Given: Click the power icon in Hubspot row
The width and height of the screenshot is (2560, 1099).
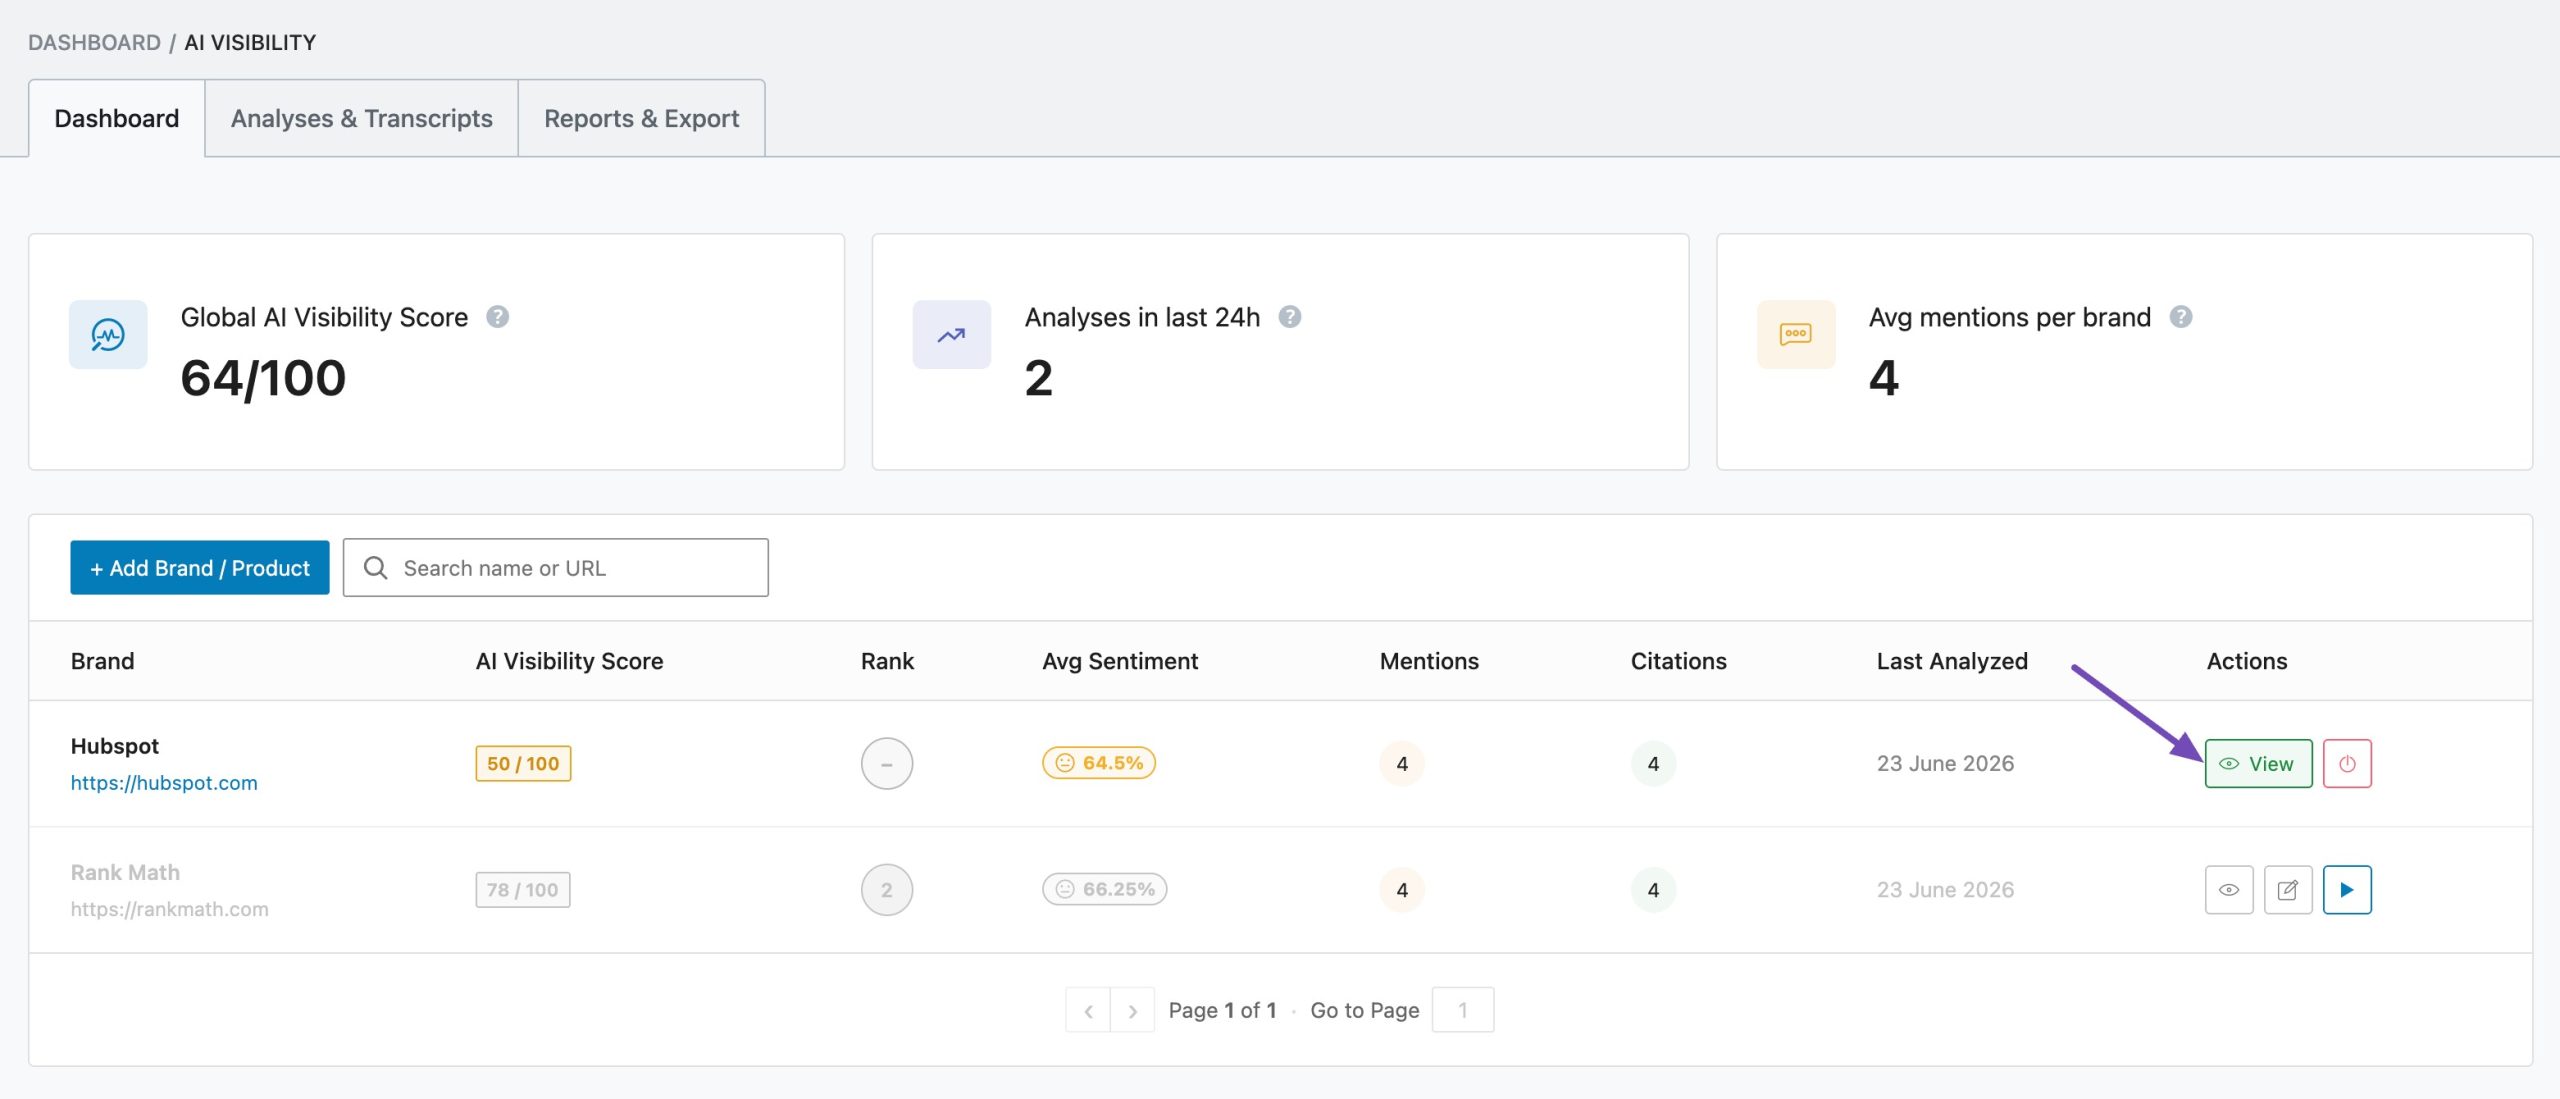Looking at the screenshot, I should tap(2347, 764).
